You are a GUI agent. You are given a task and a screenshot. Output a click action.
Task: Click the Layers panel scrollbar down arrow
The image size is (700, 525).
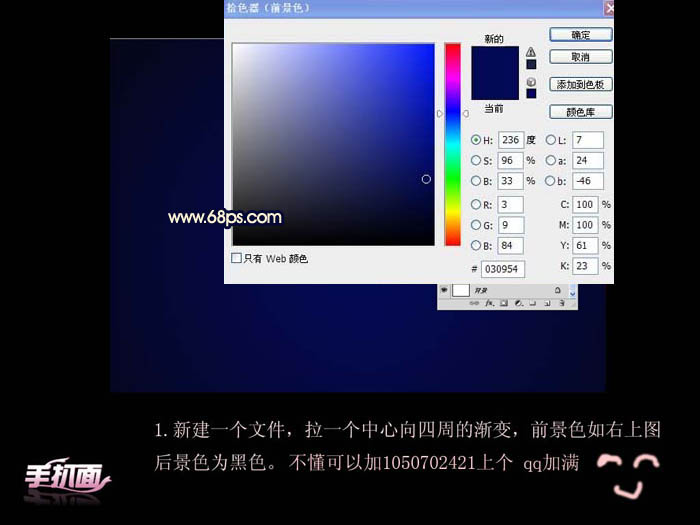click(573, 293)
